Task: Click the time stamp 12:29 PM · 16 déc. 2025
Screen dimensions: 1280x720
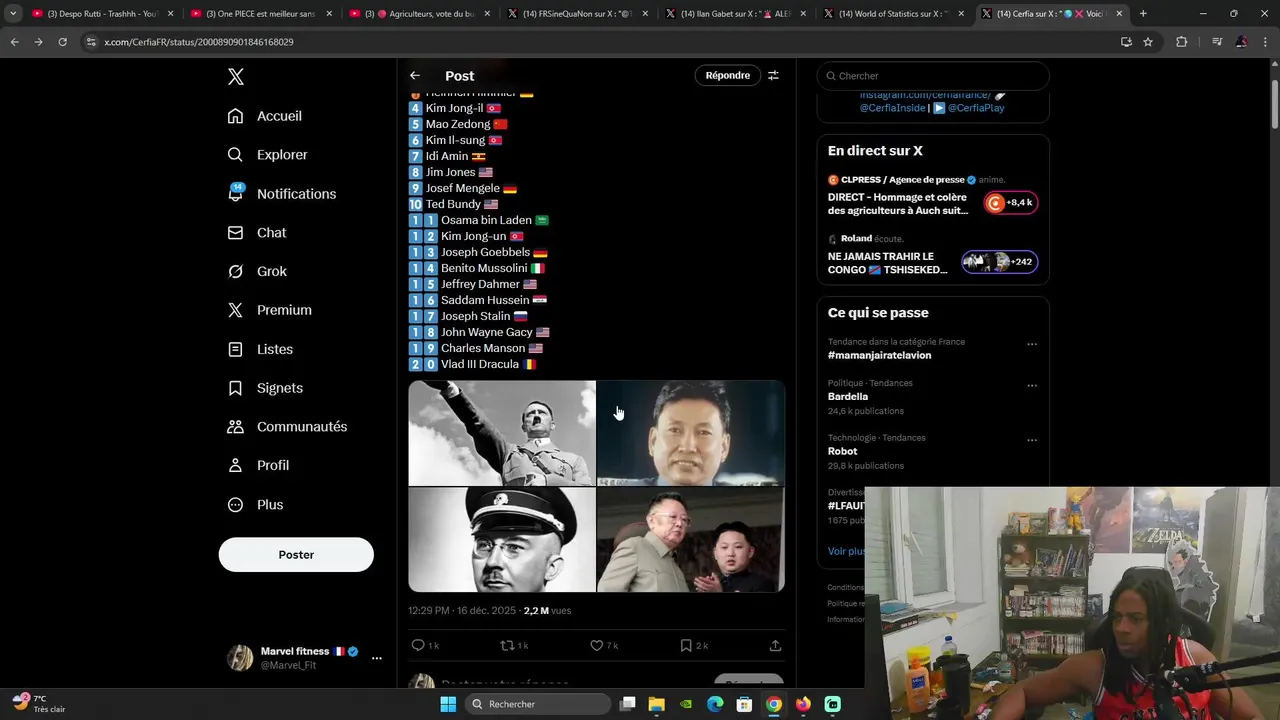Action: [462, 611]
